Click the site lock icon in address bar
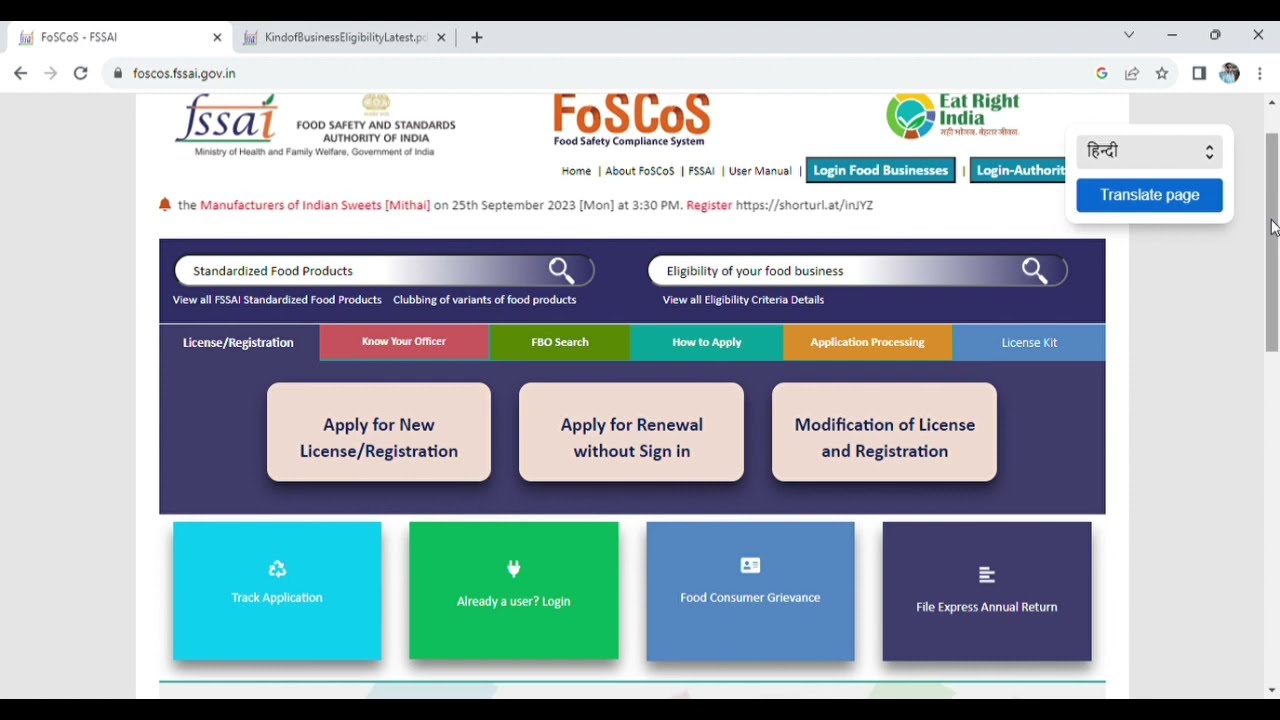The width and height of the screenshot is (1280, 720). pyautogui.click(x=119, y=73)
